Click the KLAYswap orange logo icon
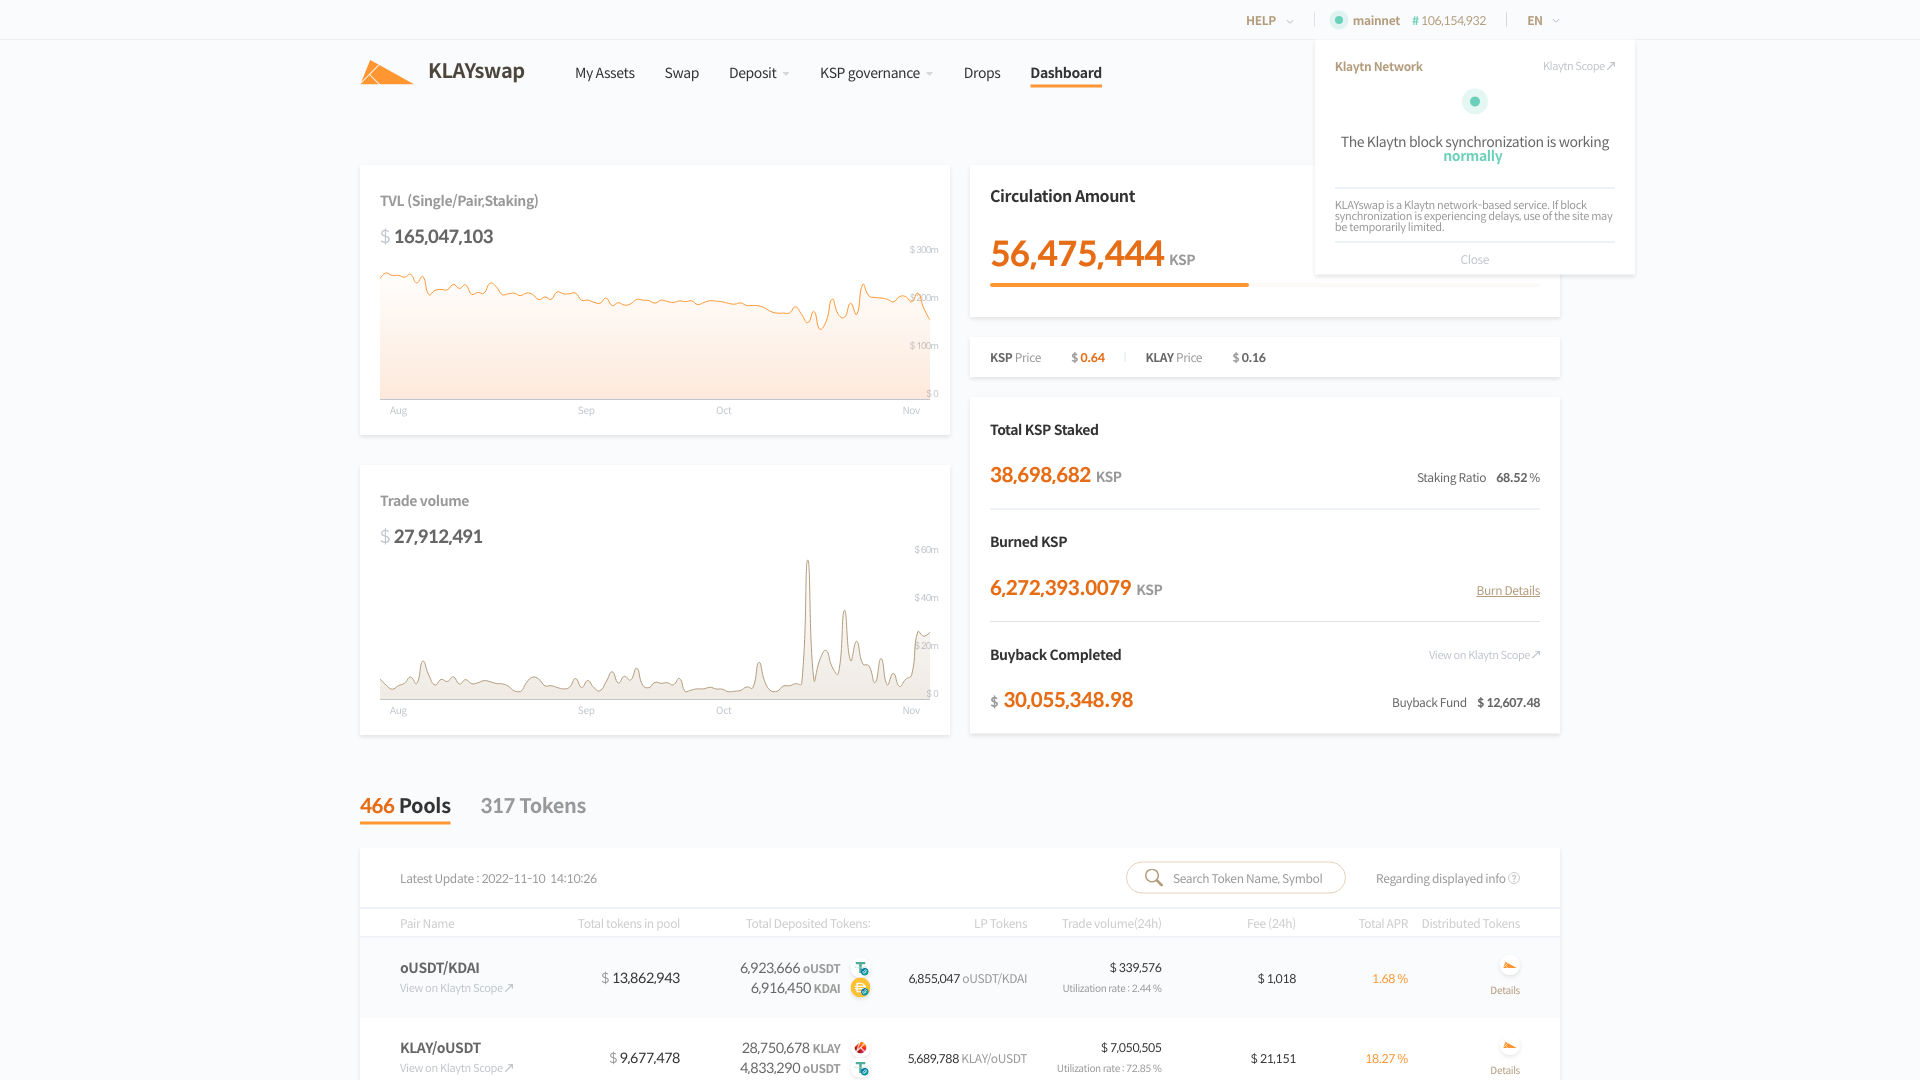1920x1080 pixels. pyautogui.click(x=387, y=72)
